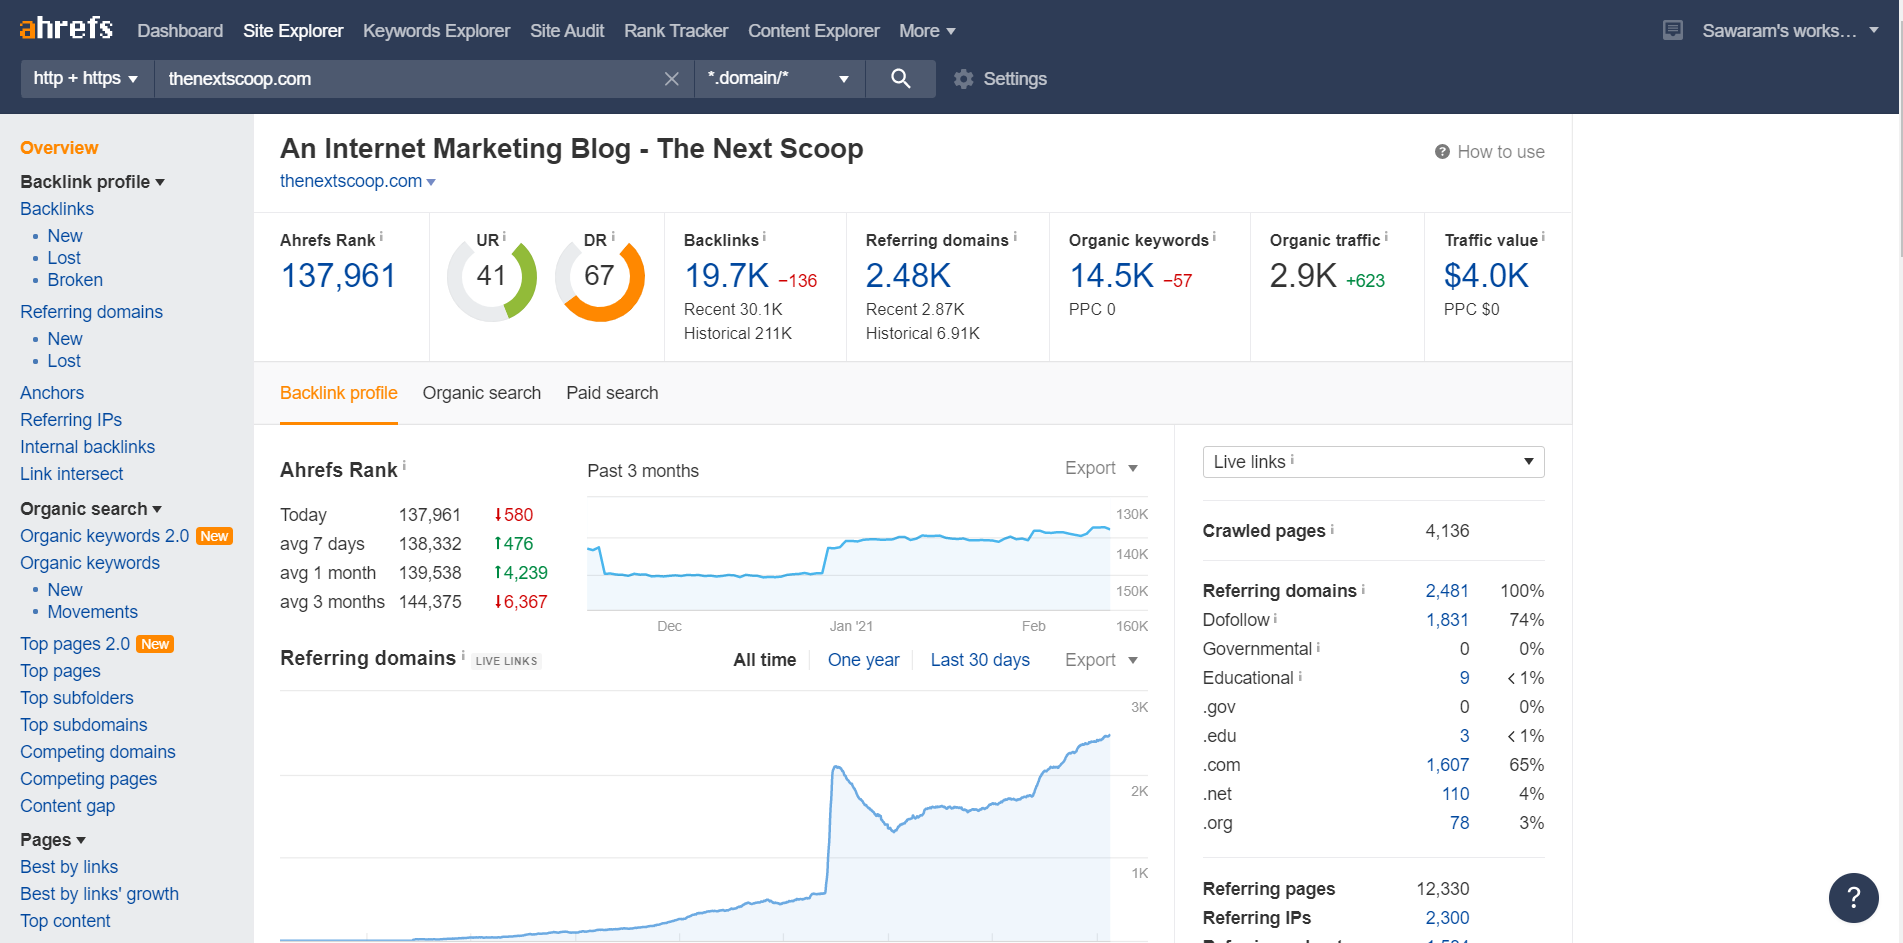The image size is (1903, 943).
Task: Click the info icon beside Governmental
Action: click(x=1318, y=647)
